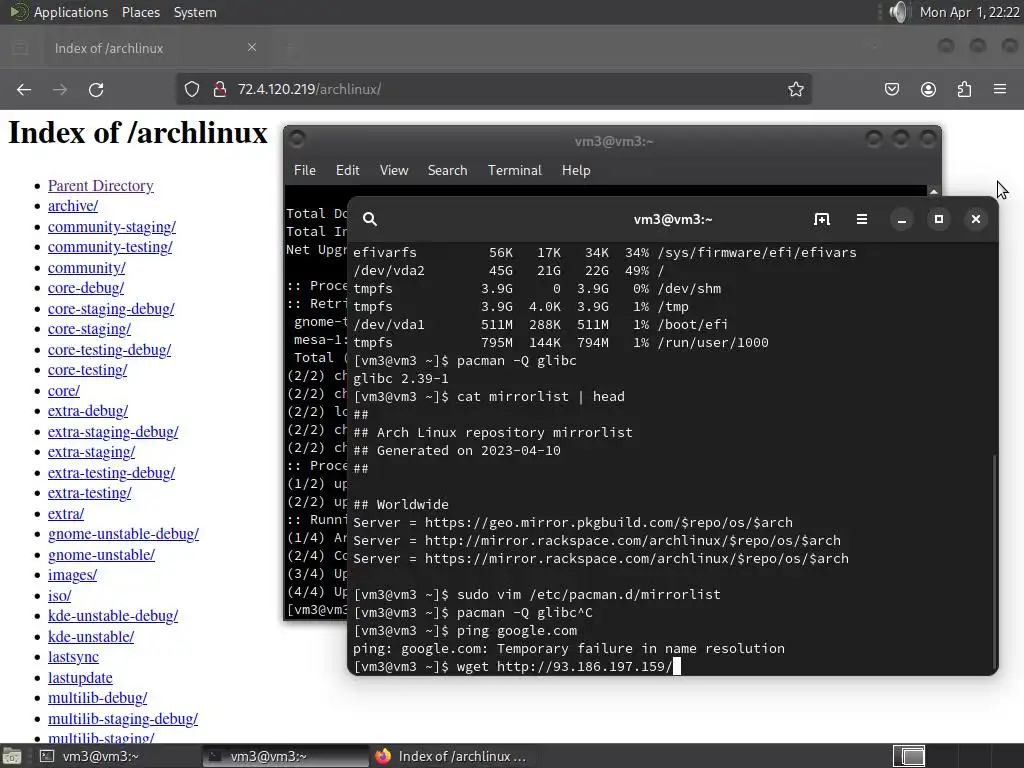Image resolution: width=1024 pixels, height=768 pixels.
Task: Open the core-staging/ link
Action: click(x=89, y=330)
